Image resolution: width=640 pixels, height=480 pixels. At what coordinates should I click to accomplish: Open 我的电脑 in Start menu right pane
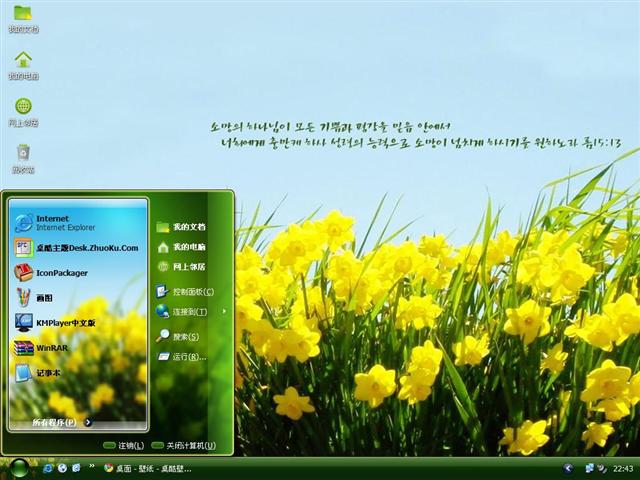pos(181,247)
